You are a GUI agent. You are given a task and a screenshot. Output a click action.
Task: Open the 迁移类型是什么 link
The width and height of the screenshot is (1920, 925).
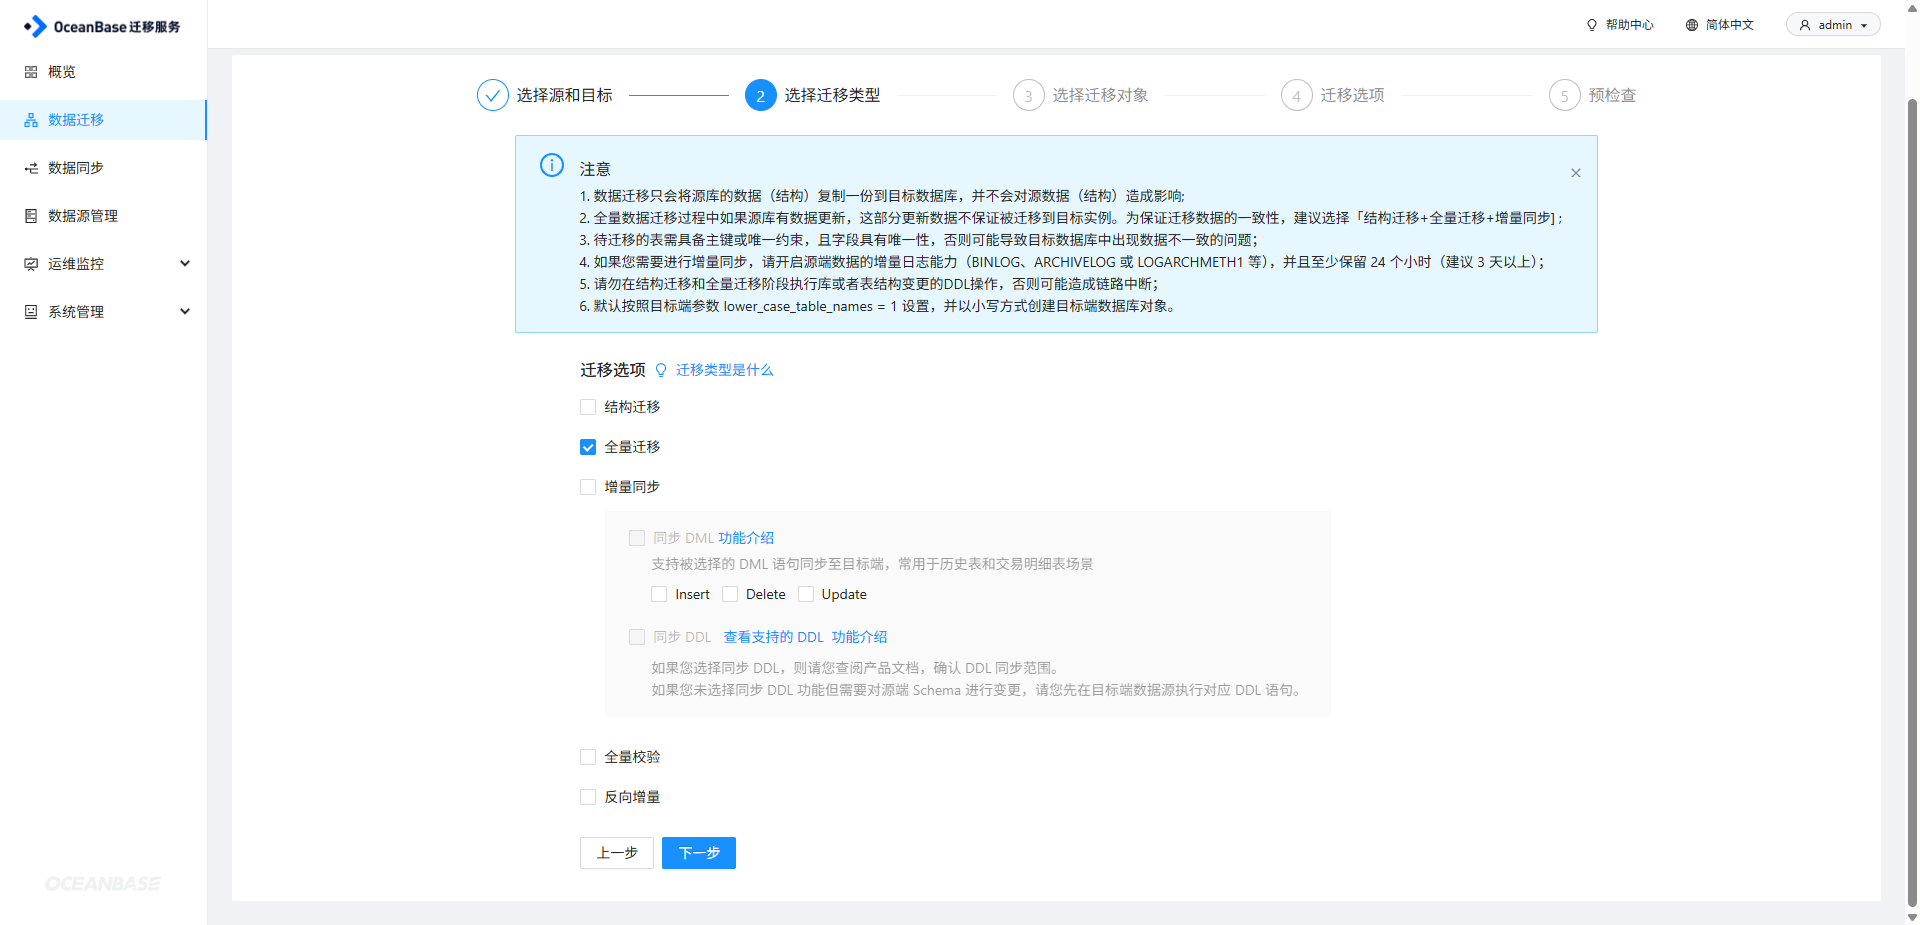tap(725, 370)
